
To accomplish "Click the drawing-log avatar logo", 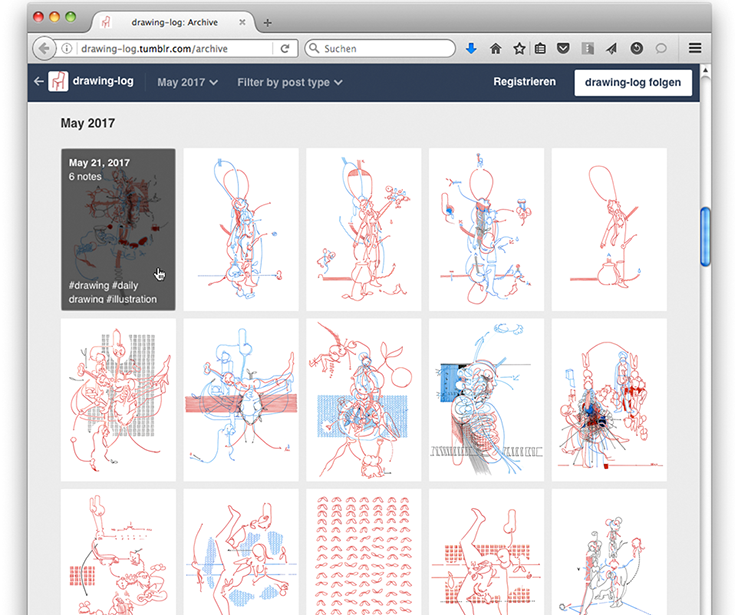I will click(58, 81).
